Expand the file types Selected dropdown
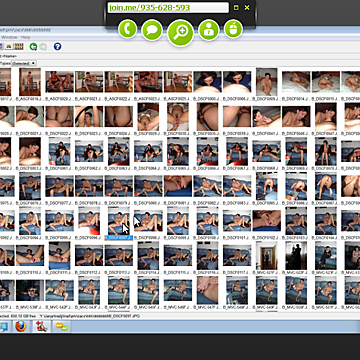The width and height of the screenshot is (360, 360). pyautogui.click(x=24, y=63)
